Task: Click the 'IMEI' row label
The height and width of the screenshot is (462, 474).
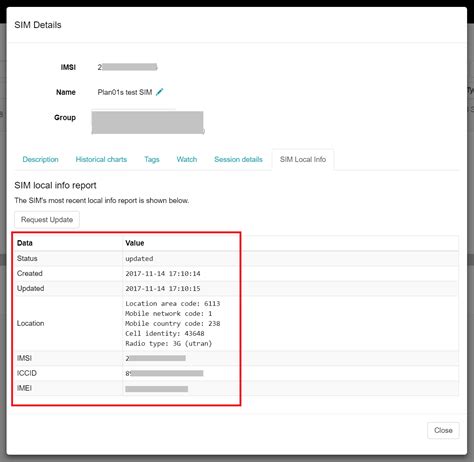Action: click(x=24, y=388)
